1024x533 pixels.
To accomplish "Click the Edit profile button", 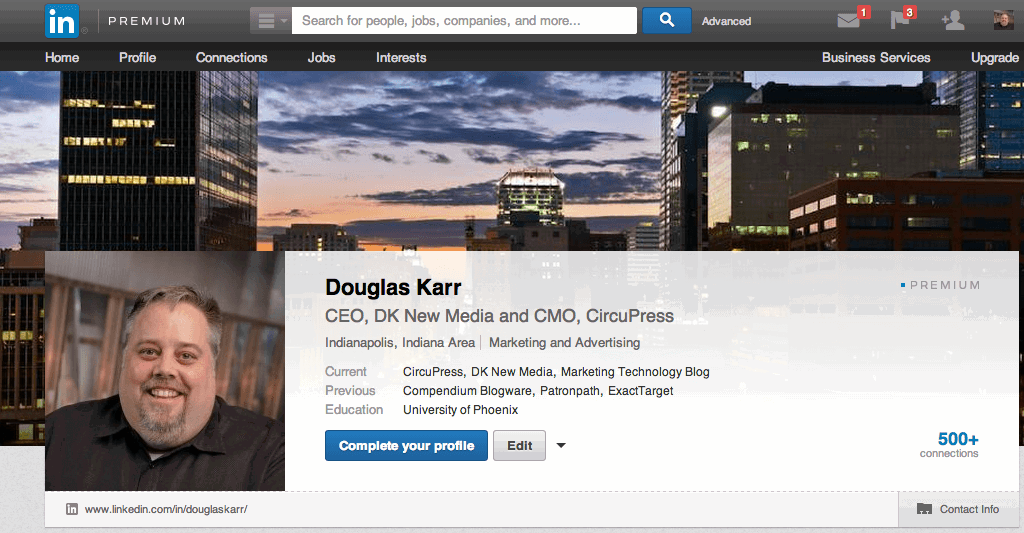I will [x=519, y=445].
